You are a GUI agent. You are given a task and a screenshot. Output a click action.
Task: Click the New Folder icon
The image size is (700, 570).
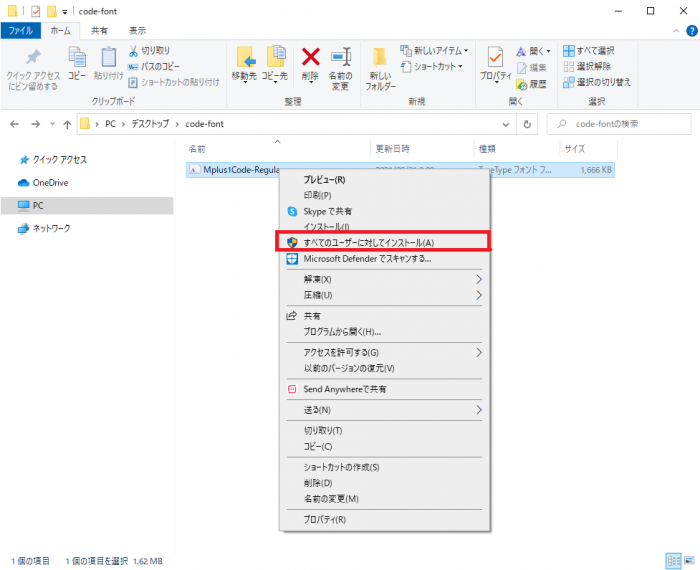[x=380, y=66]
